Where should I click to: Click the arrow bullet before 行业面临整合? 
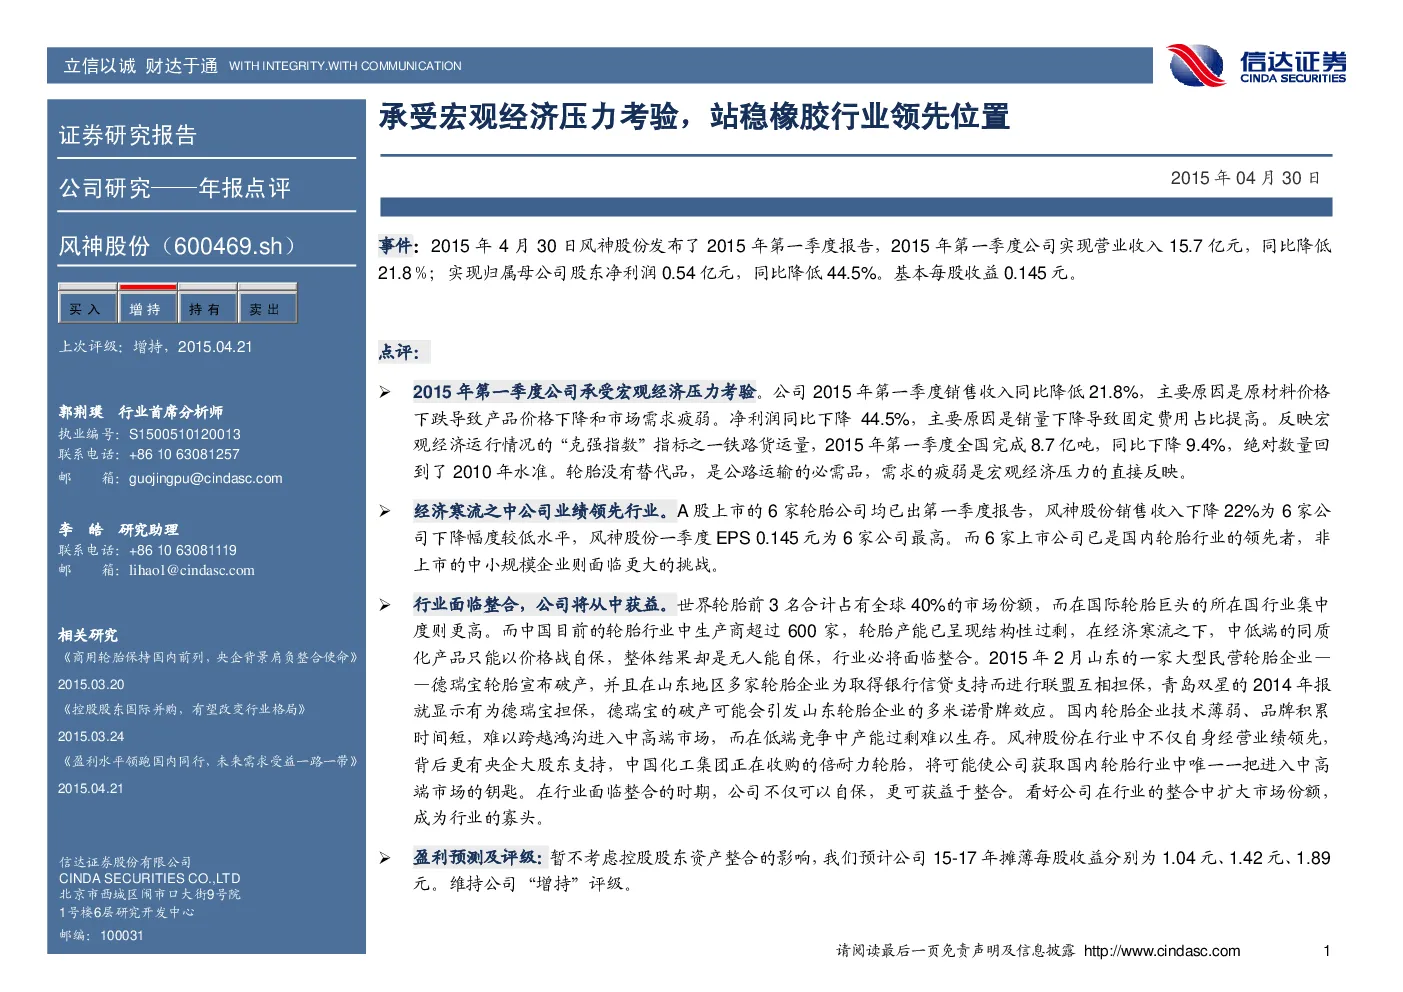click(x=385, y=605)
